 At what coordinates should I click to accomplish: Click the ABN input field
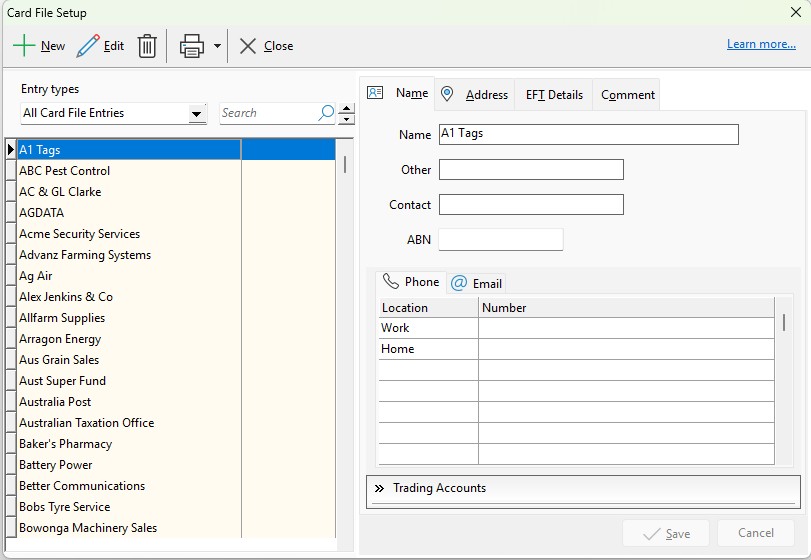[501, 239]
